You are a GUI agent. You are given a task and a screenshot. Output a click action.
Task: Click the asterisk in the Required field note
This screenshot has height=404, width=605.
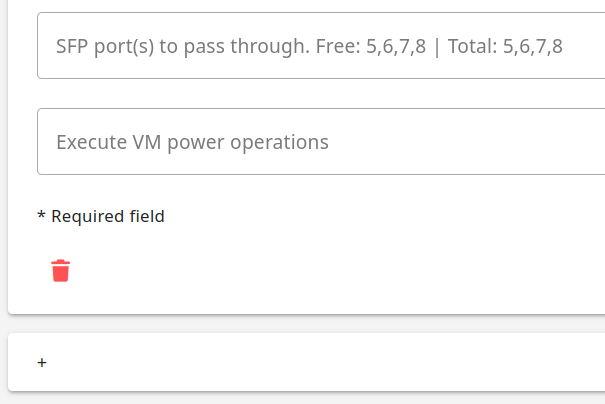41,215
